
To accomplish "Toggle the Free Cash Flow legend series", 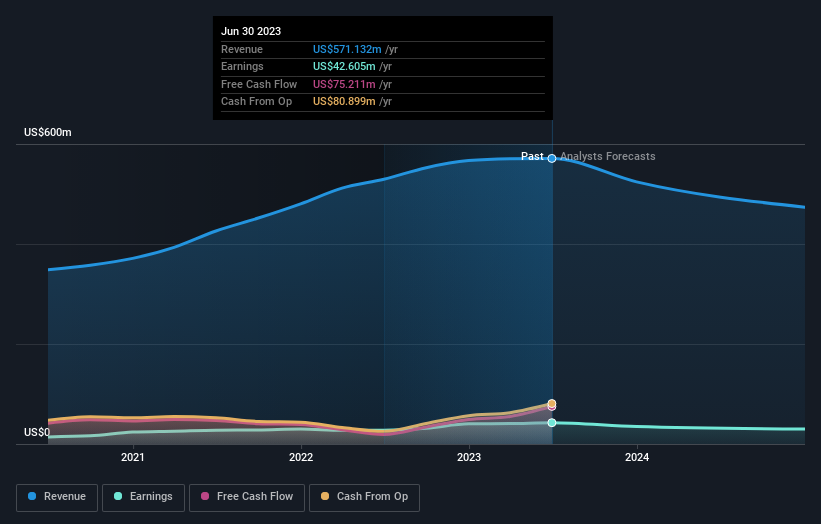I will click(x=247, y=497).
